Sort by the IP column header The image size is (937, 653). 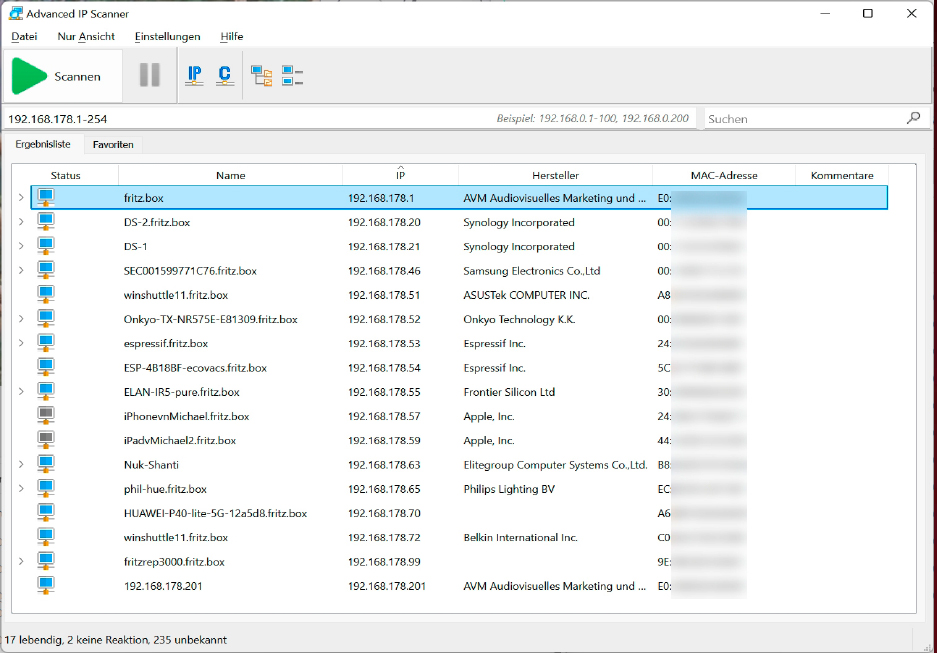pyautogui.click(x=400, y=176)
